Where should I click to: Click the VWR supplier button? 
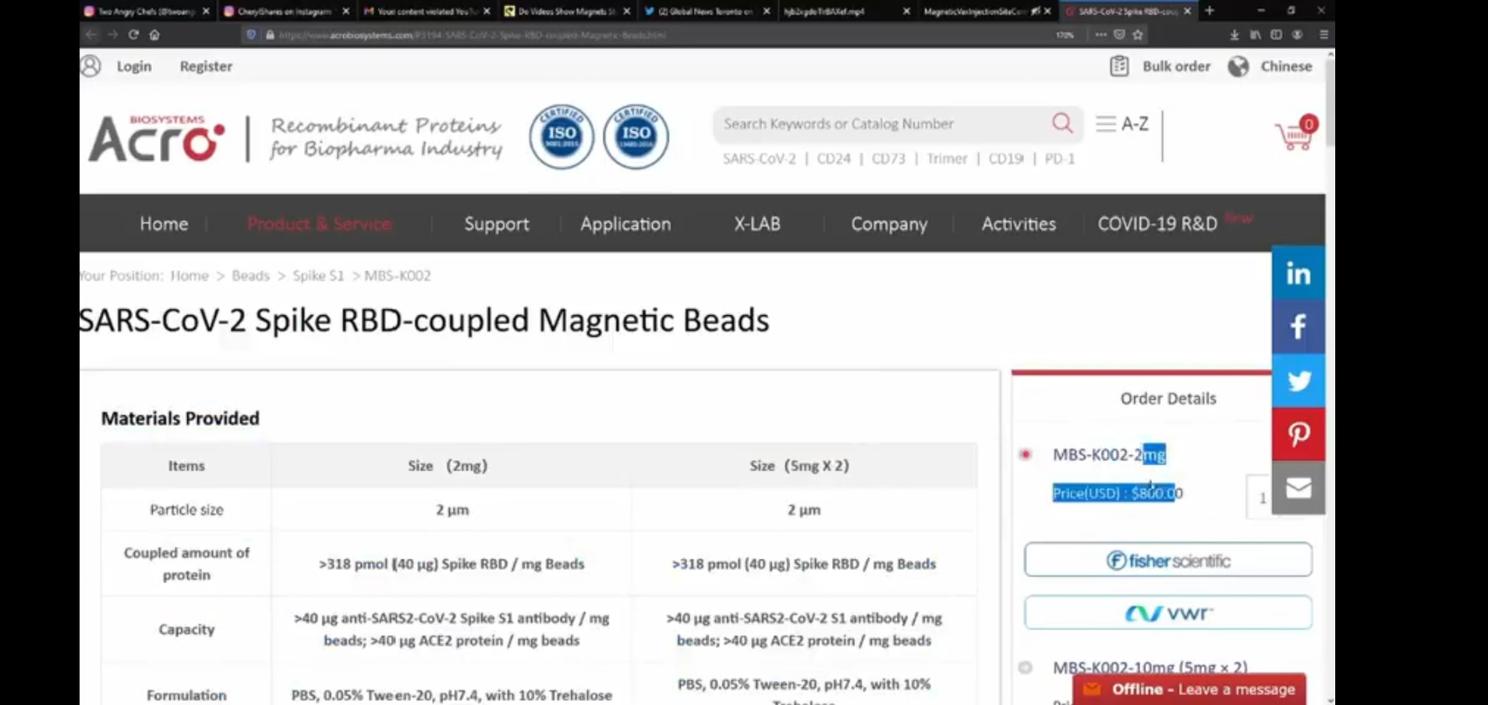[1167, 613]
